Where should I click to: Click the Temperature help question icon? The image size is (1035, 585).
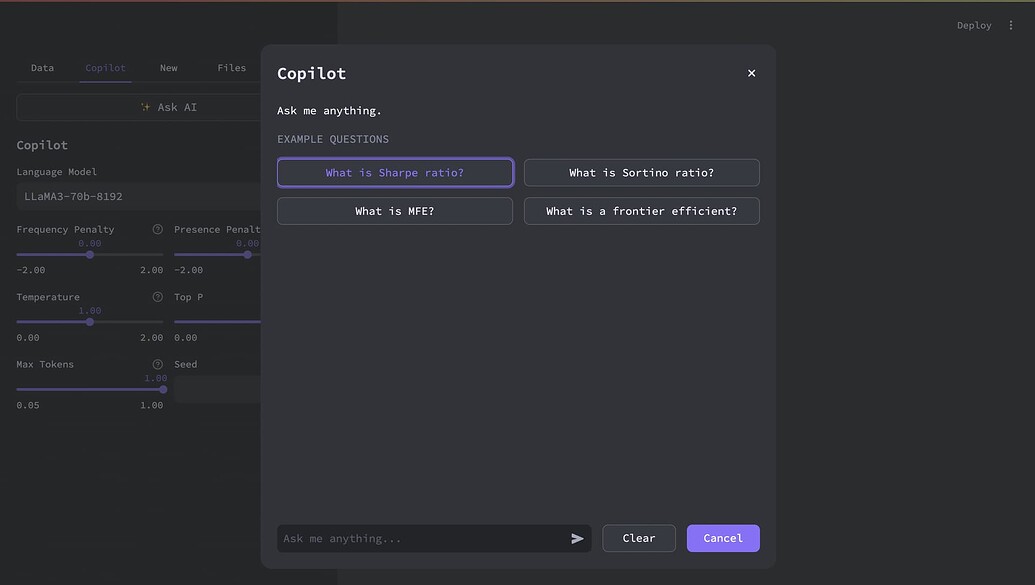click(157, 297)
